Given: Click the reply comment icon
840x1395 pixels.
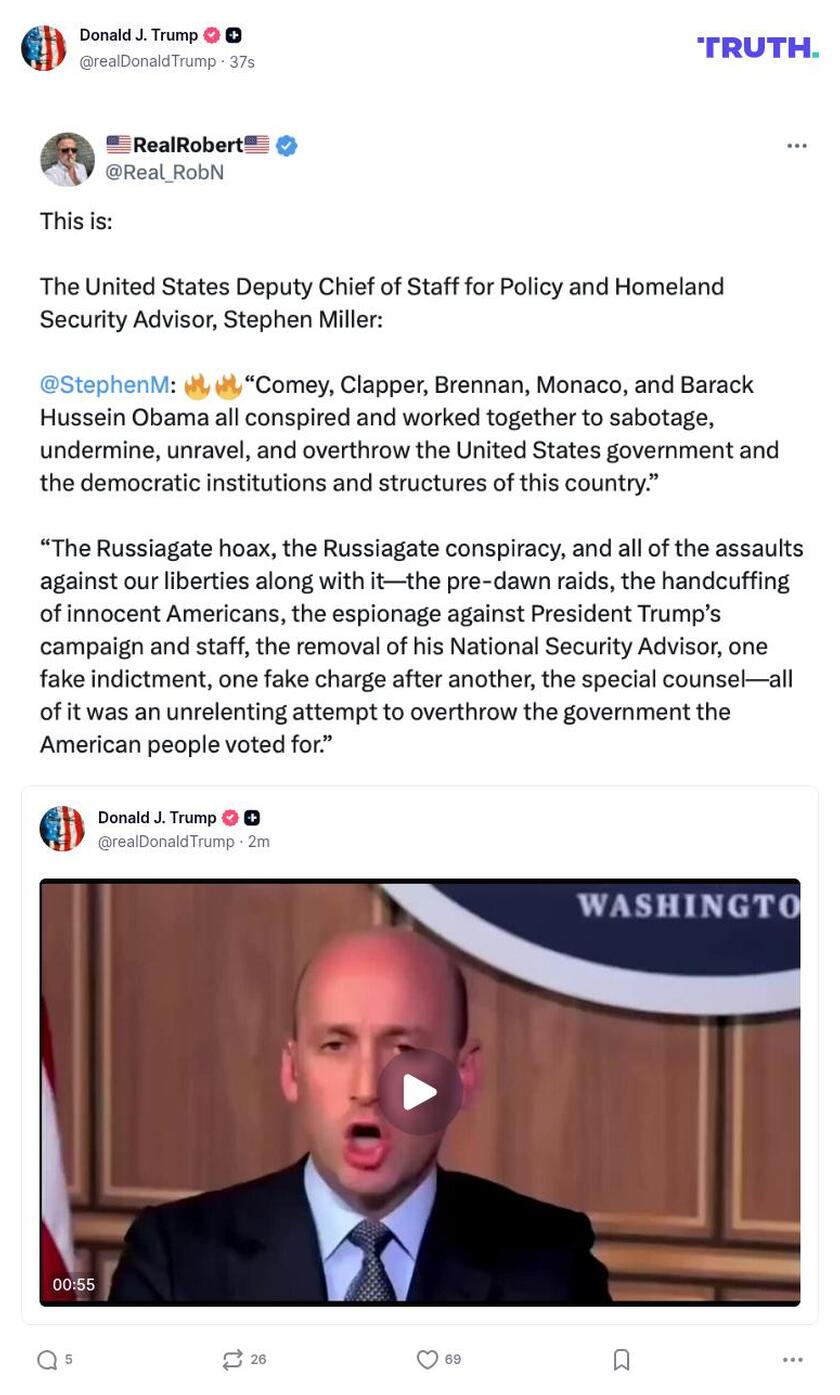Looking at the screenshot, I should click(47, 1360).
